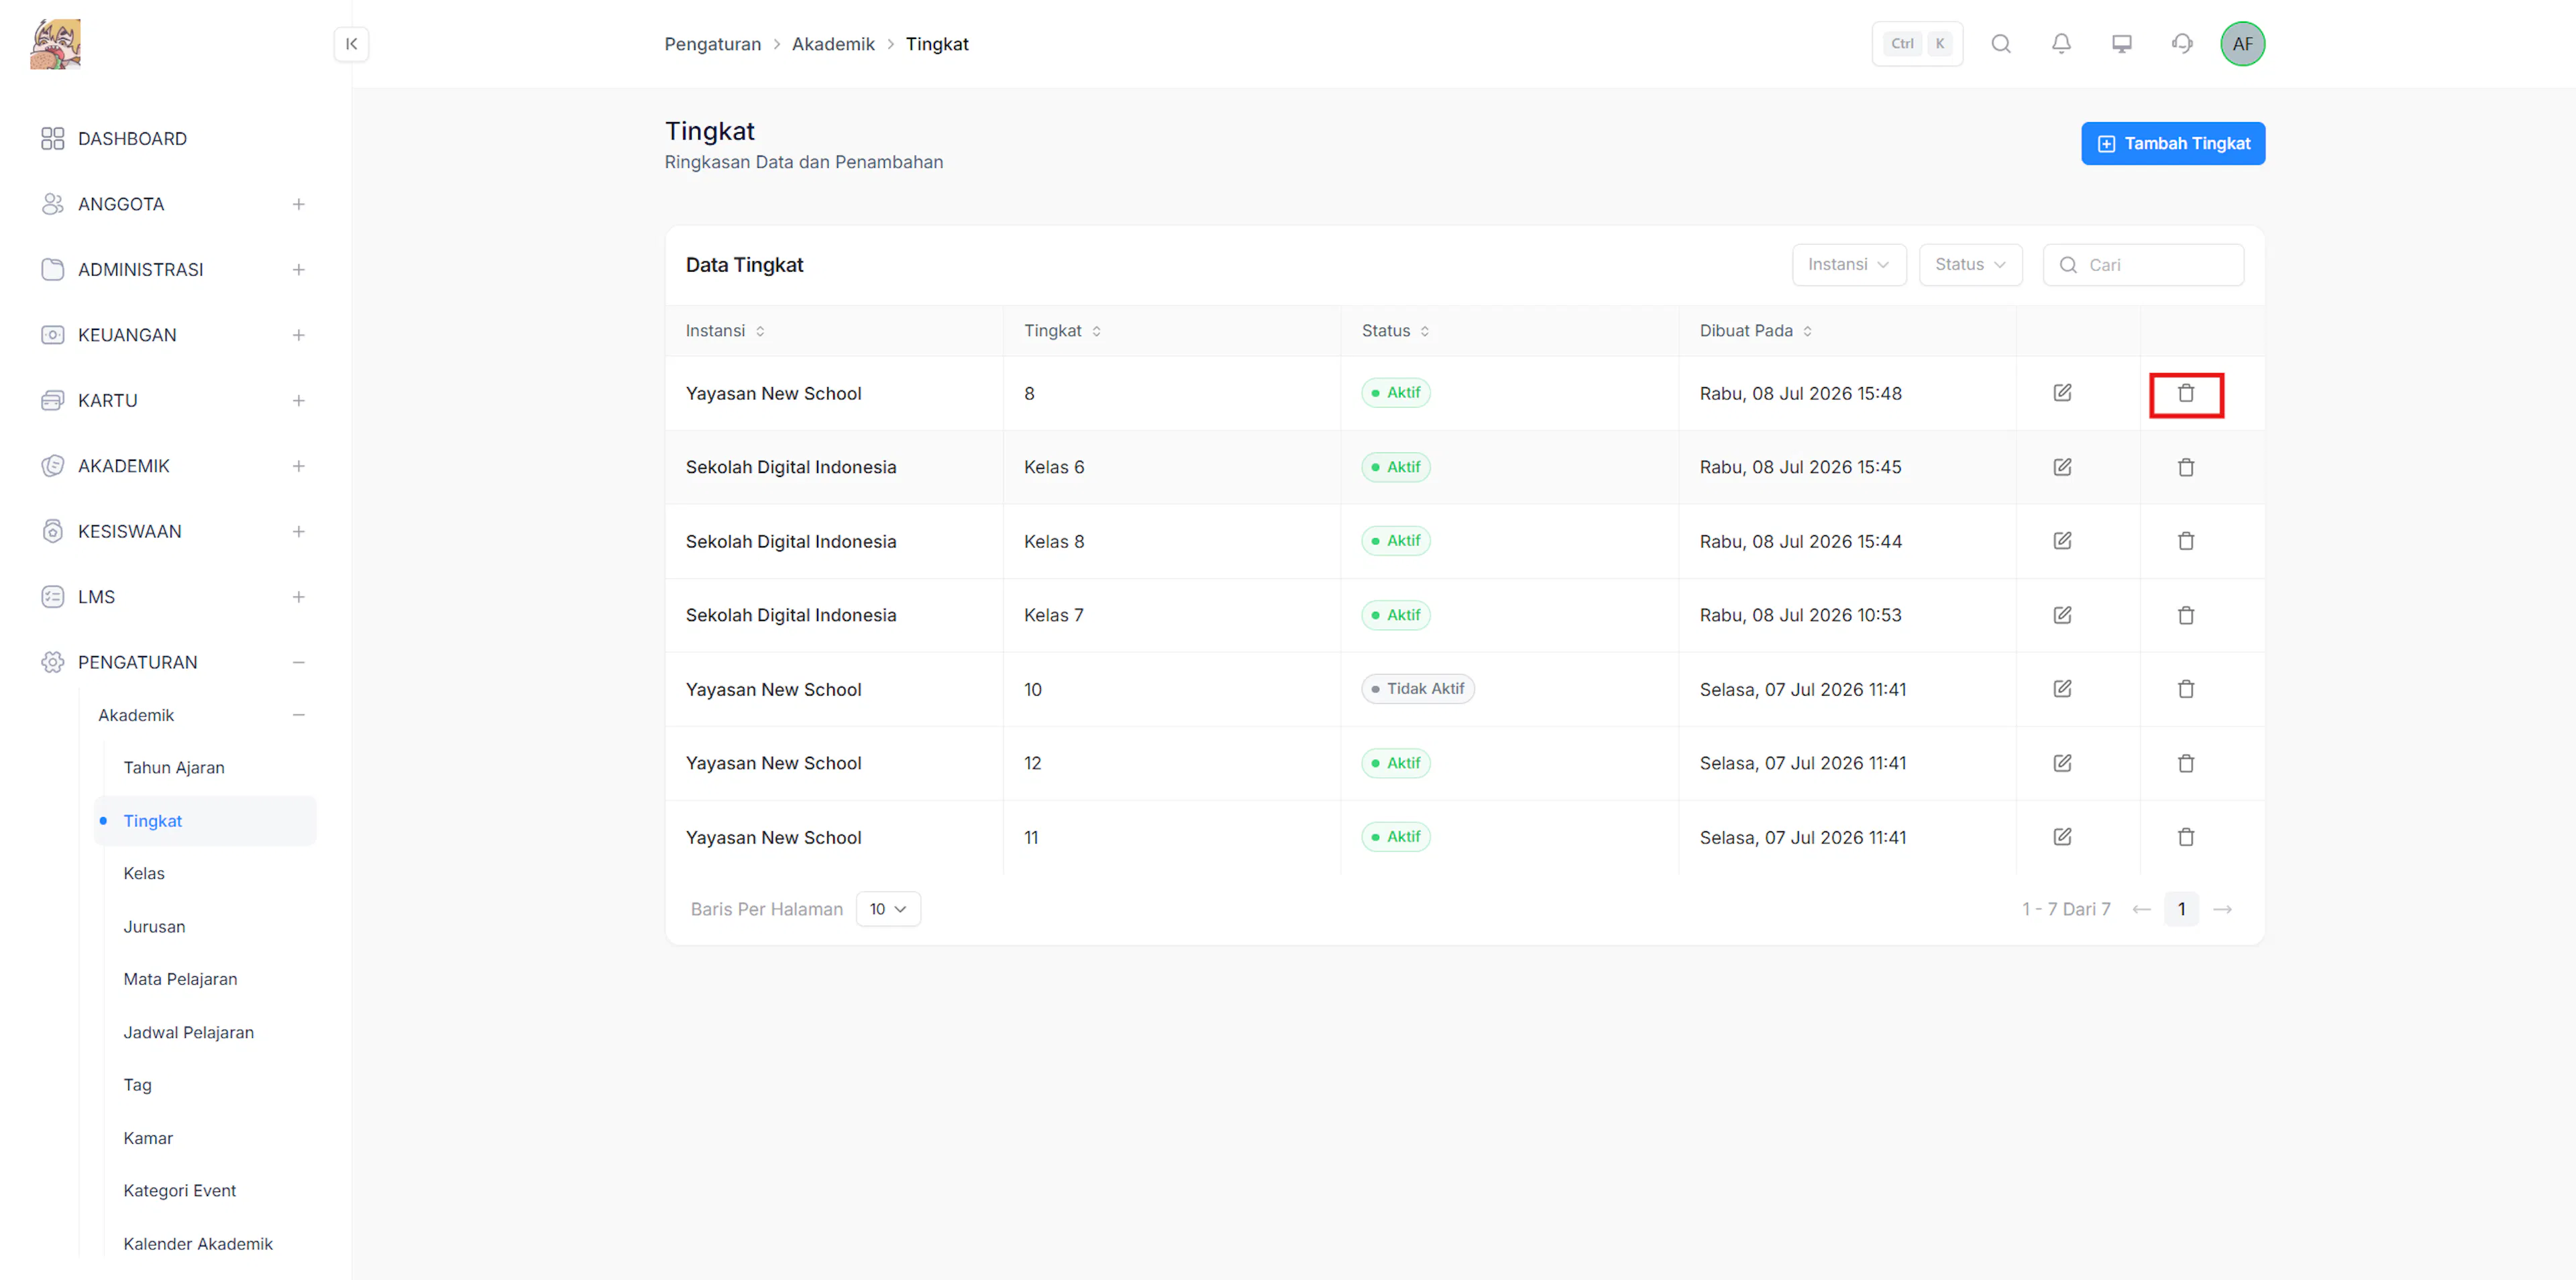Click the Ctrl K shortcut button
This screenshot has width=2576, height=1280.
point(1917,44)
